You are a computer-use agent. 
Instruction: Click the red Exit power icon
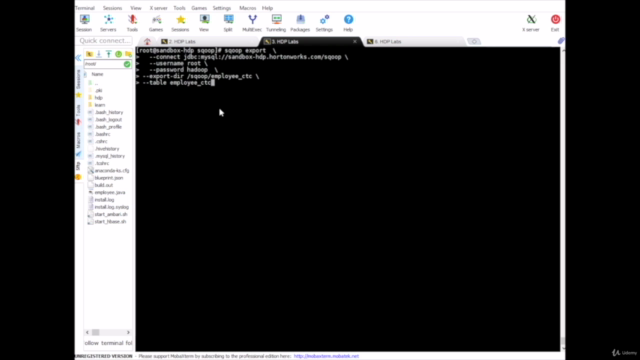tap(555, 23)
